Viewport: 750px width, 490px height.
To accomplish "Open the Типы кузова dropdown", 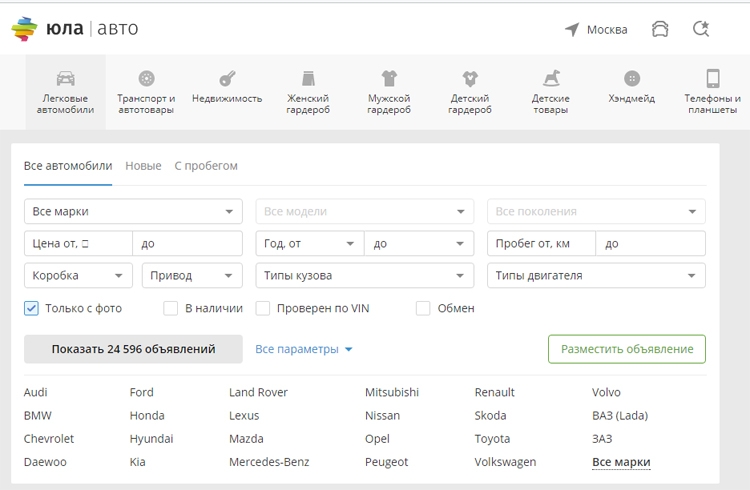I will pos(364,276).
